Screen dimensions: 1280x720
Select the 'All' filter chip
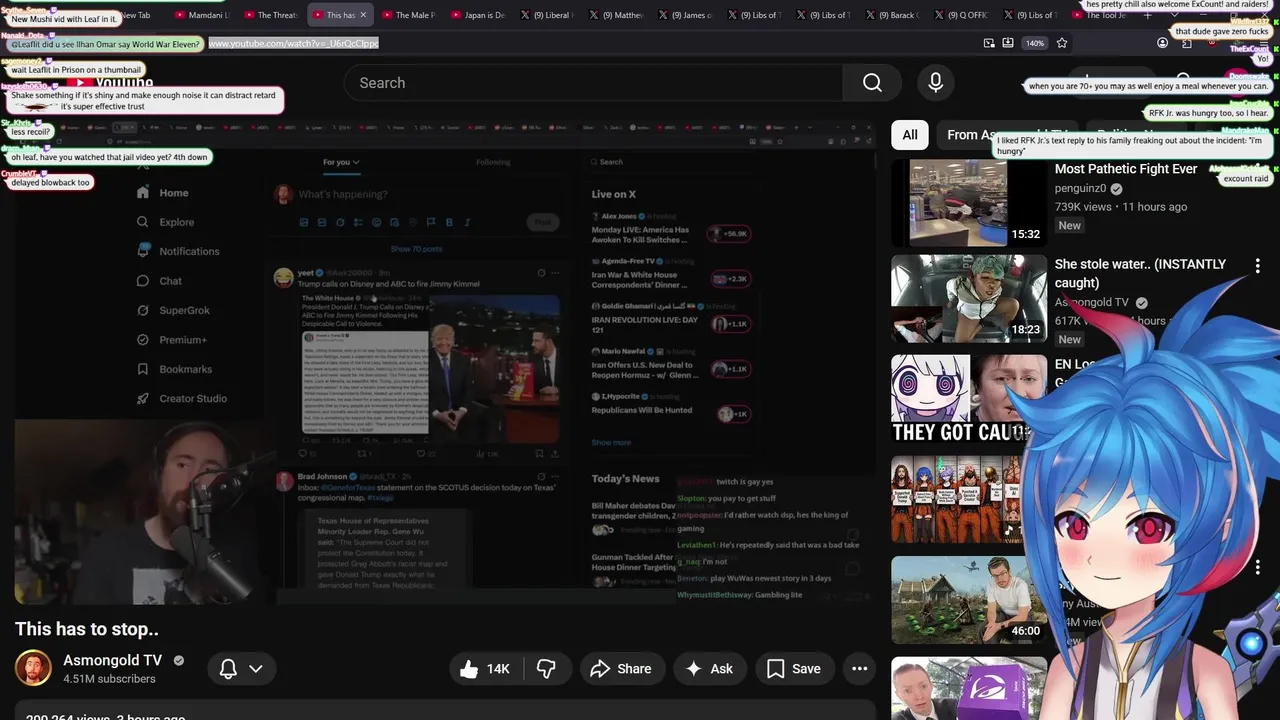coord(910,135)
